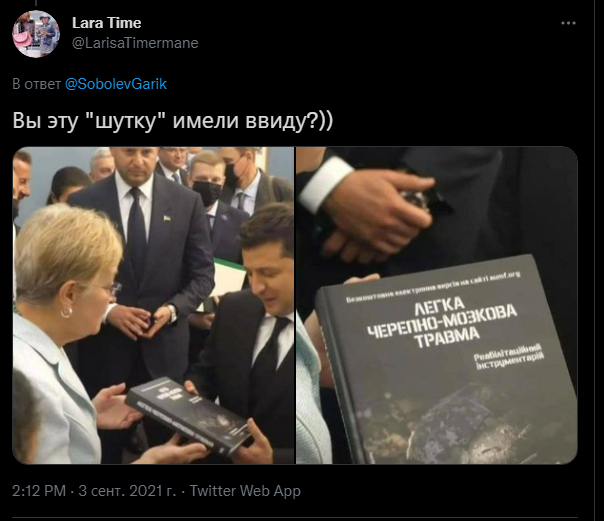Open the right photo of the book cover

pos(437,305)
